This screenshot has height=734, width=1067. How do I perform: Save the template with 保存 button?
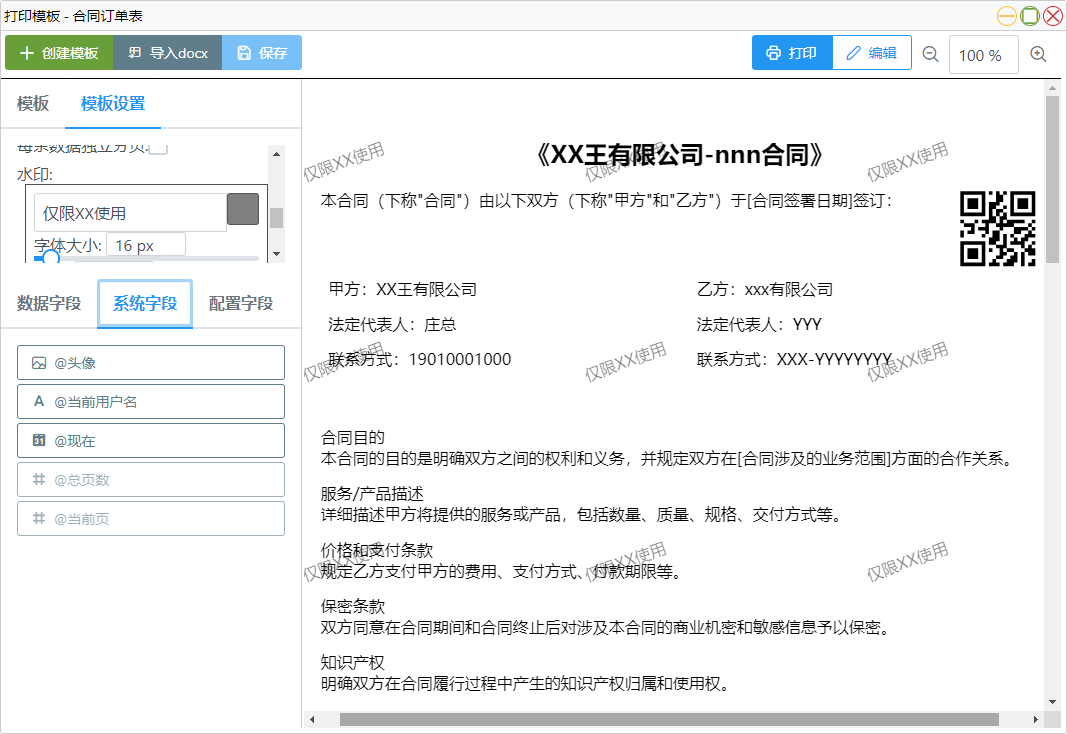click(x=261, y=53)
